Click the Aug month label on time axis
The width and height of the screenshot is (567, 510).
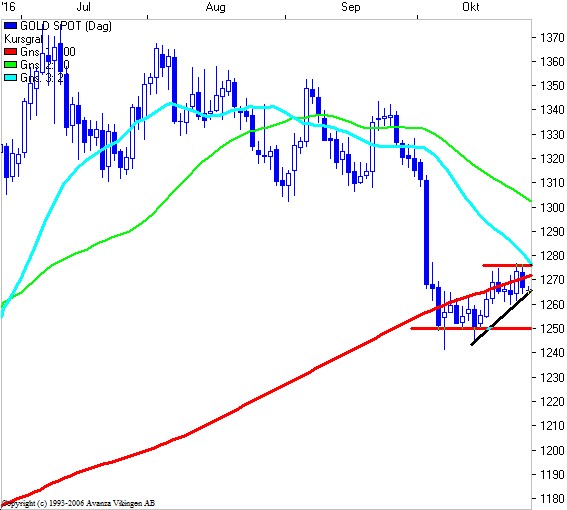point(216,7)
